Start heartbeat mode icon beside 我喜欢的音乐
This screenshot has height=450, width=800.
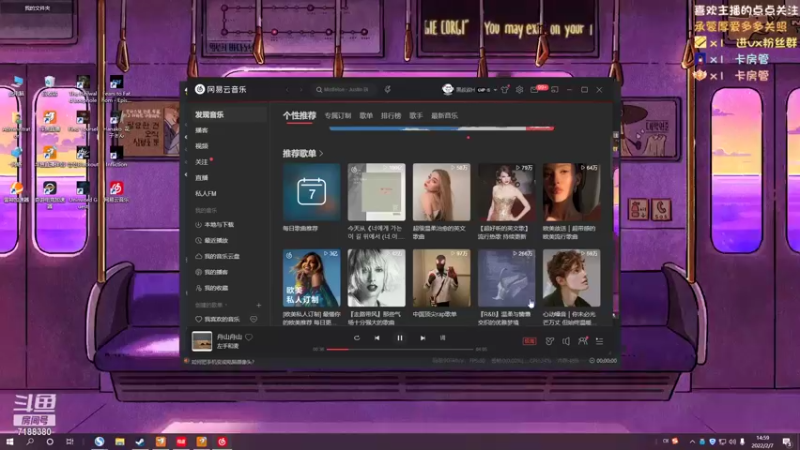(254, 319)
